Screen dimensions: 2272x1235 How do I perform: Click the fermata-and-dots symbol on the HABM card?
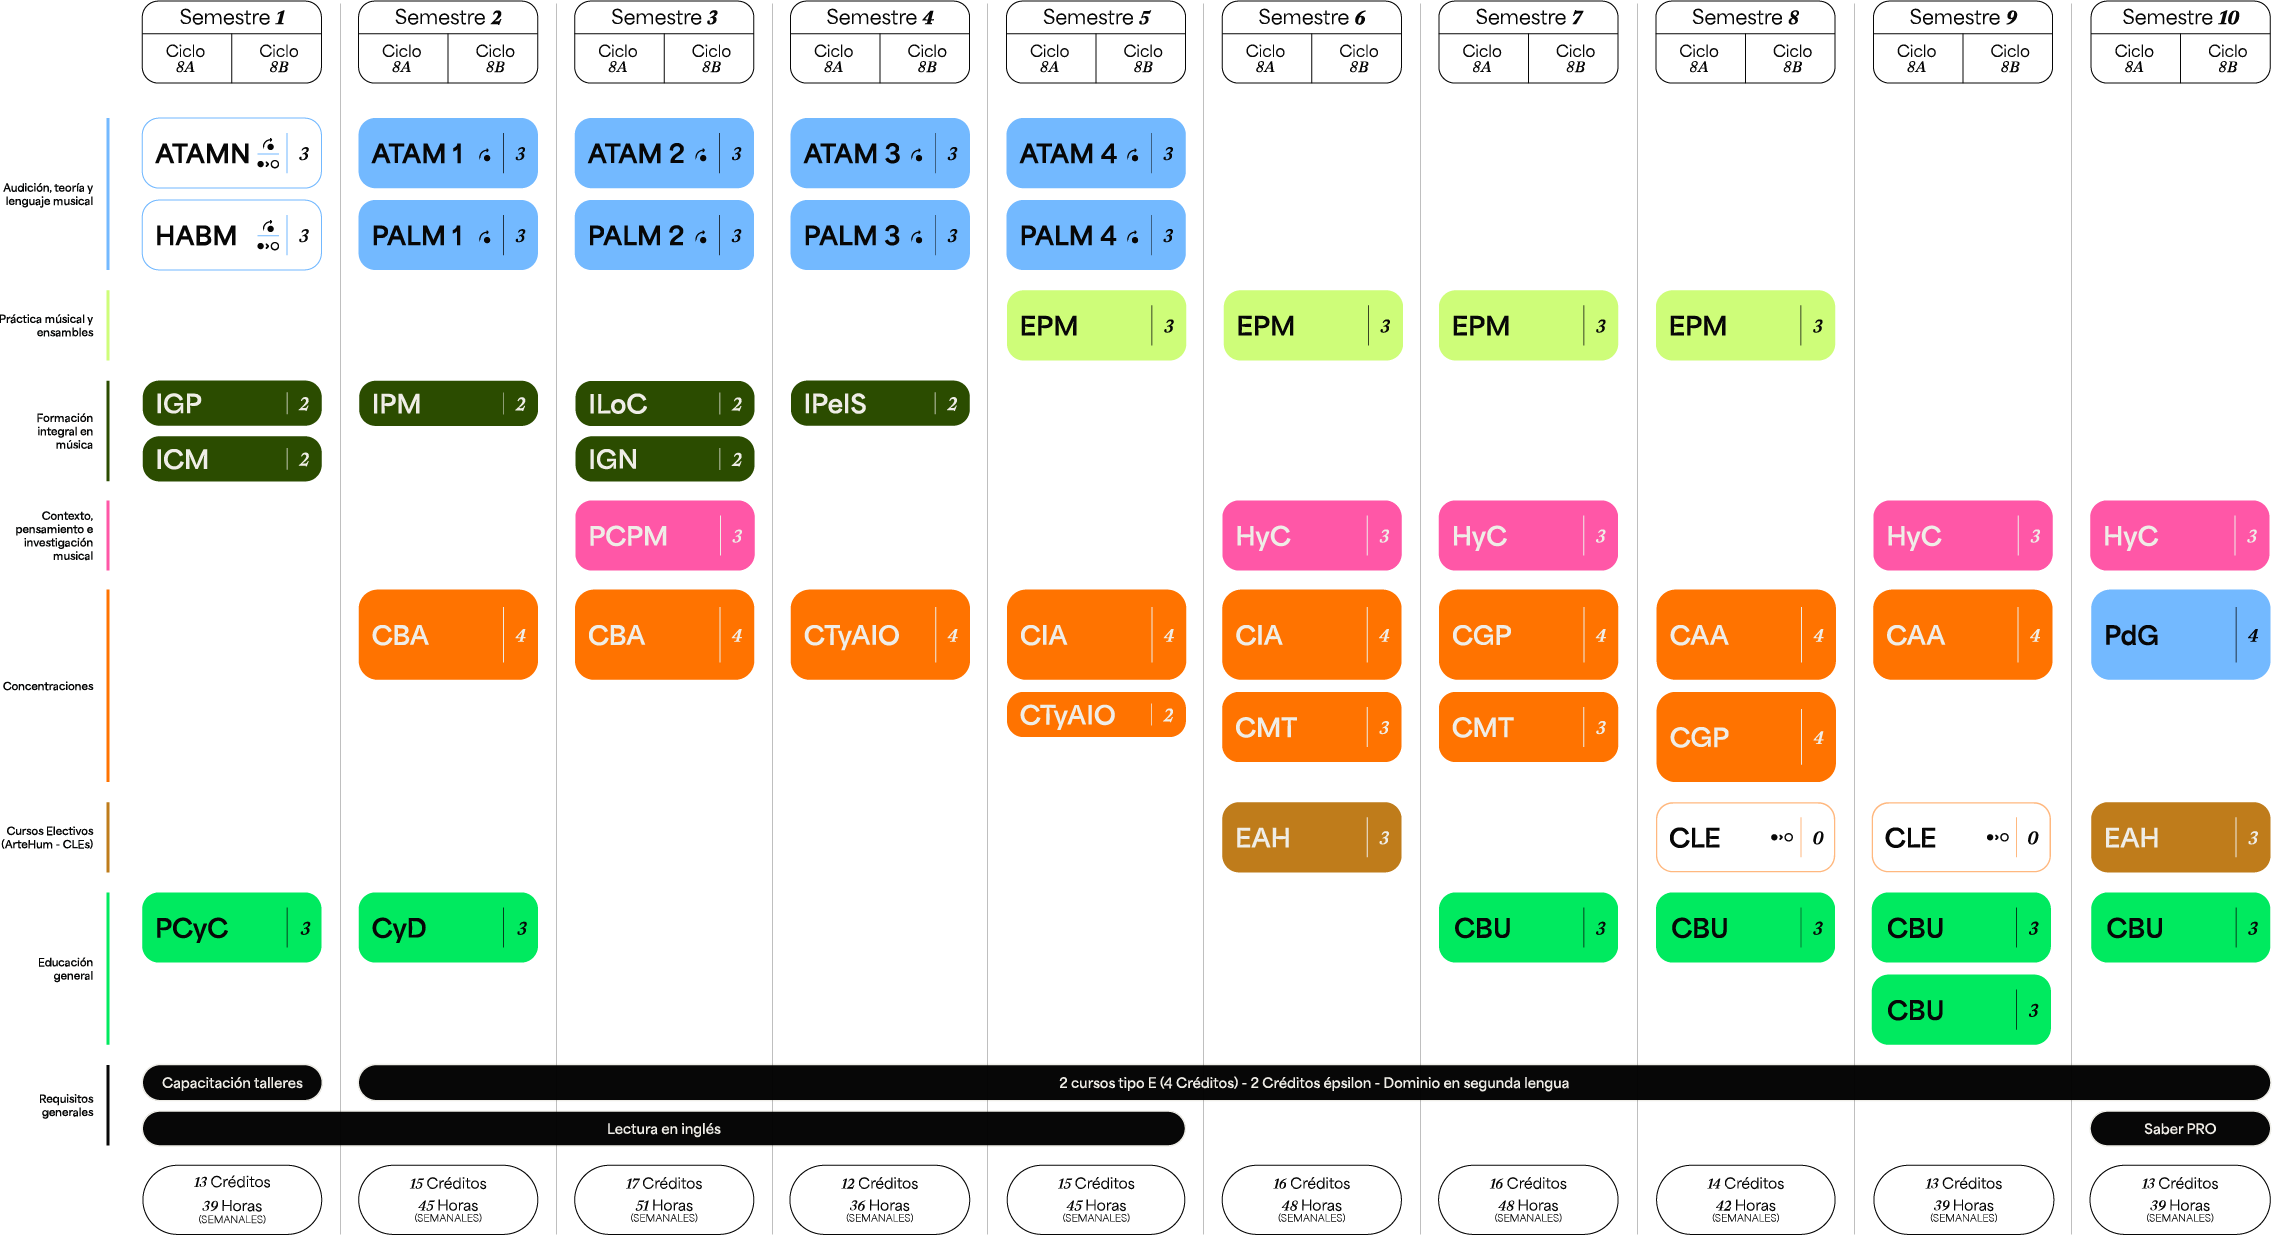tap(268, 235)
